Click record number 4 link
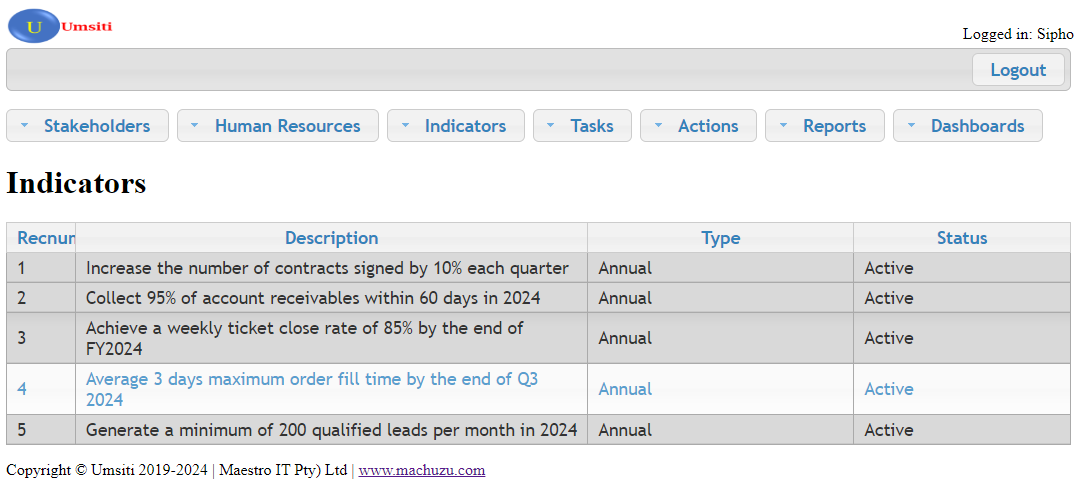Viewport: 1075px width, 491px height. [x=22, y=389]
